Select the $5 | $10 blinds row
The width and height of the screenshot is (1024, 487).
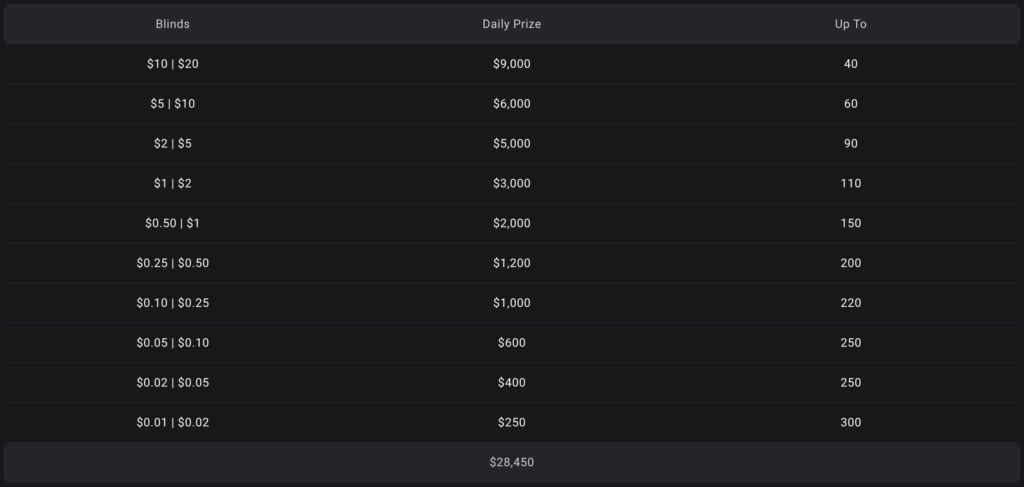pos(173,104)
